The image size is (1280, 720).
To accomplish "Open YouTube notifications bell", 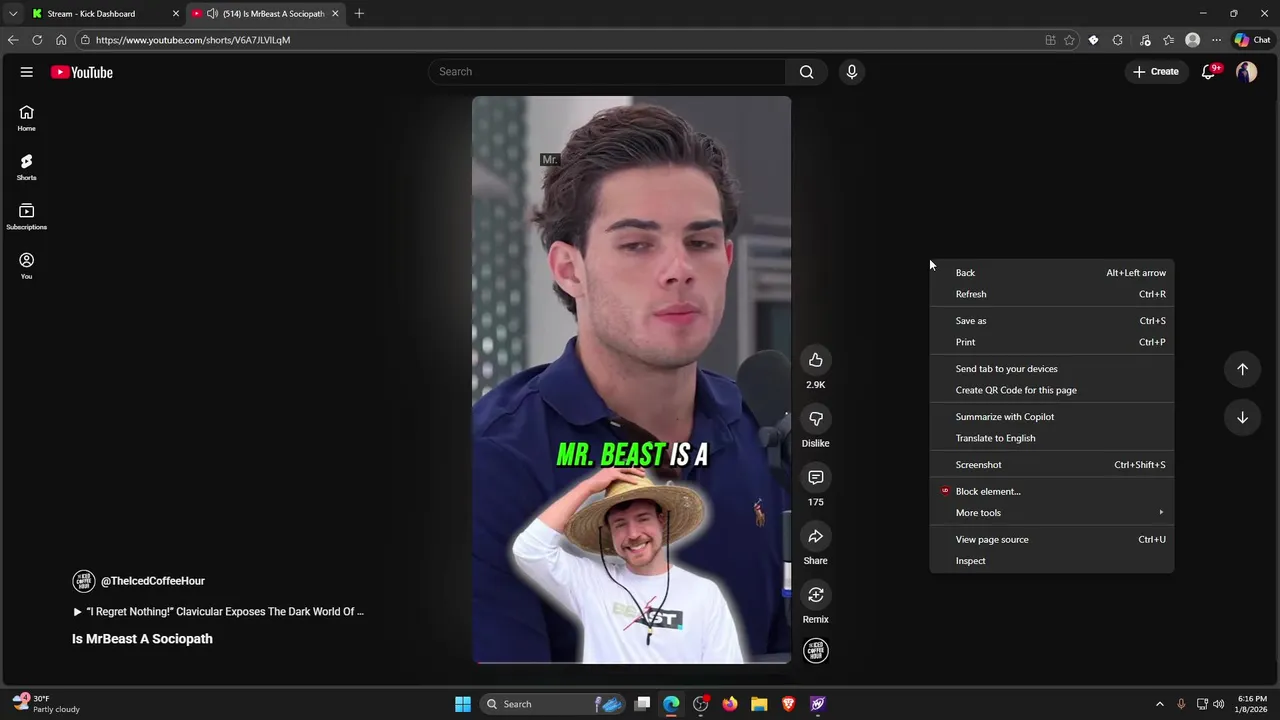I will (x=1209, y=72).
